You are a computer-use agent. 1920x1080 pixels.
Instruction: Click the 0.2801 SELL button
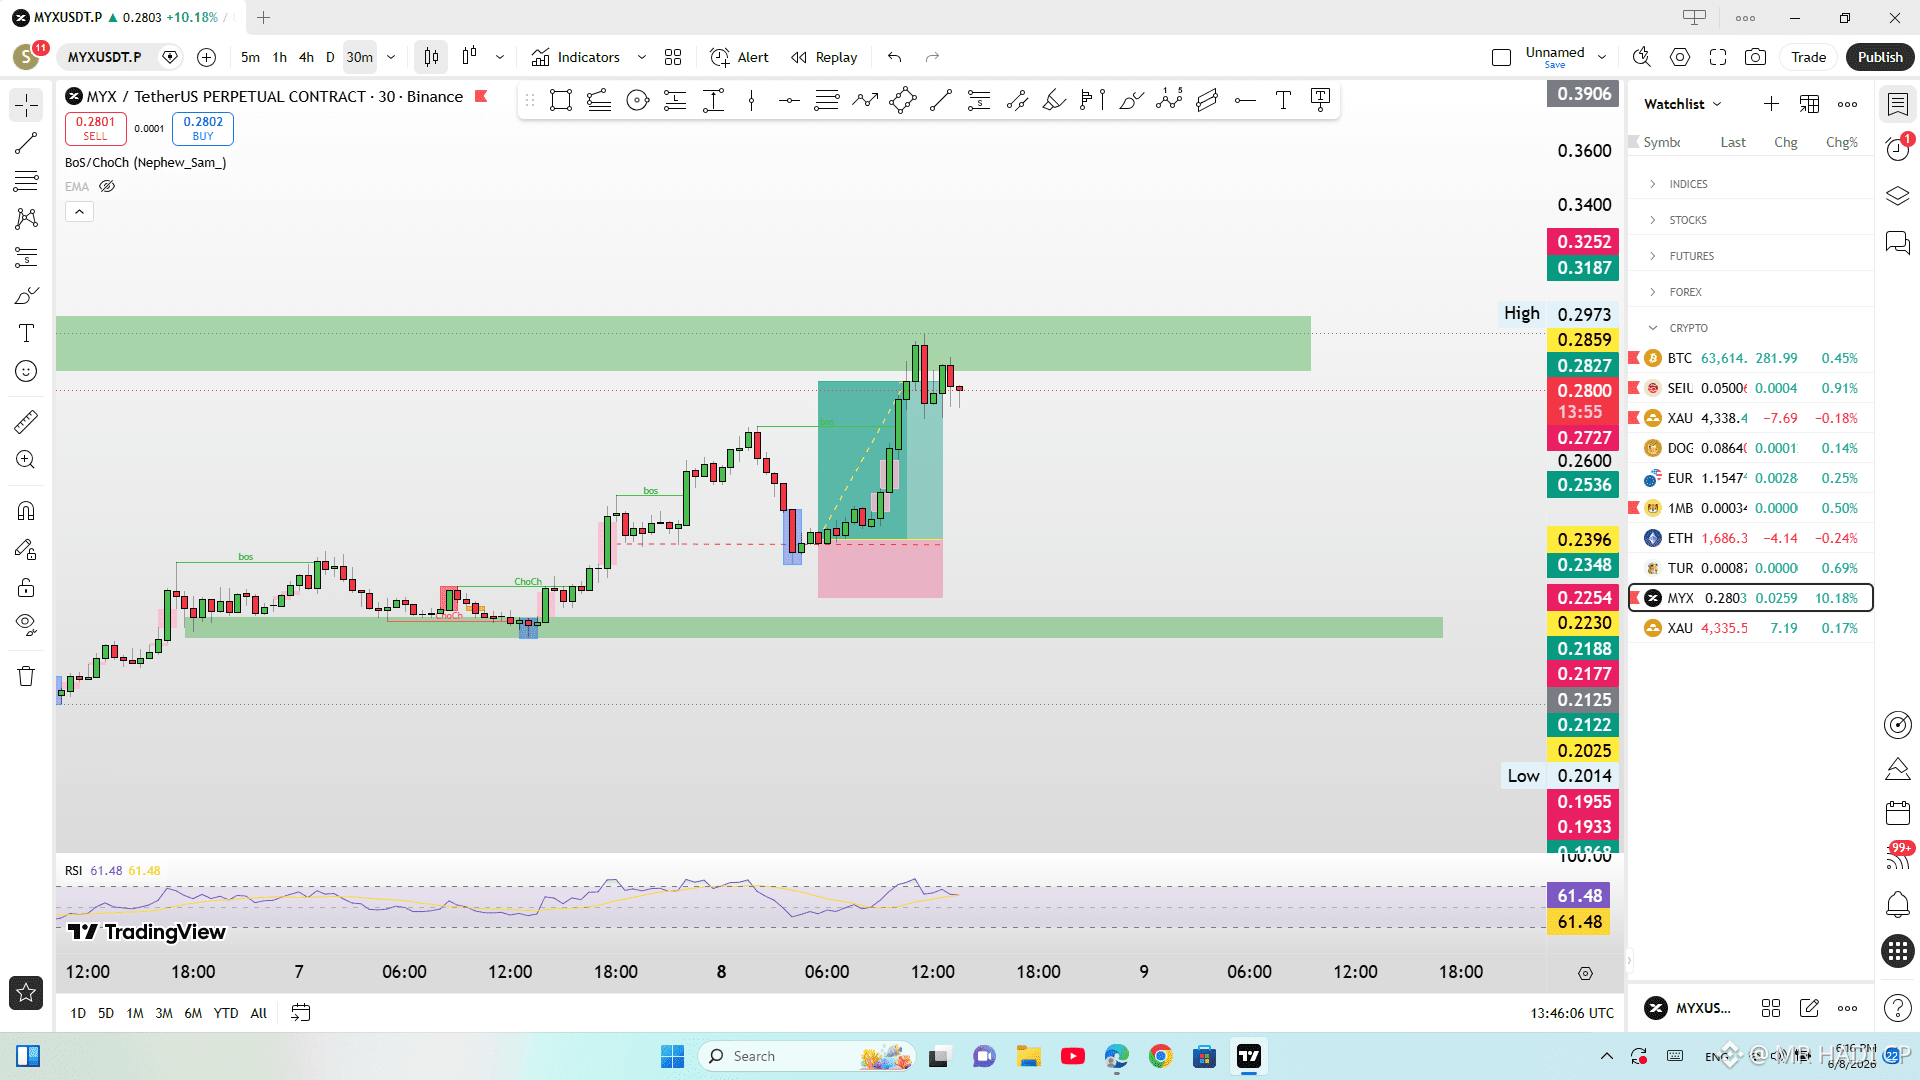[95, 128]
